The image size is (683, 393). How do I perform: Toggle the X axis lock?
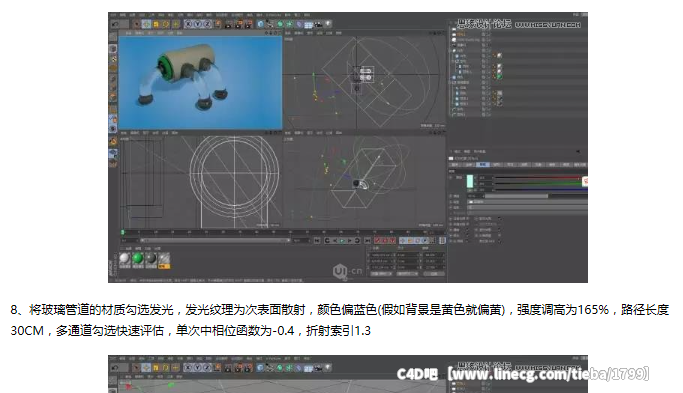tap(189, 24)
